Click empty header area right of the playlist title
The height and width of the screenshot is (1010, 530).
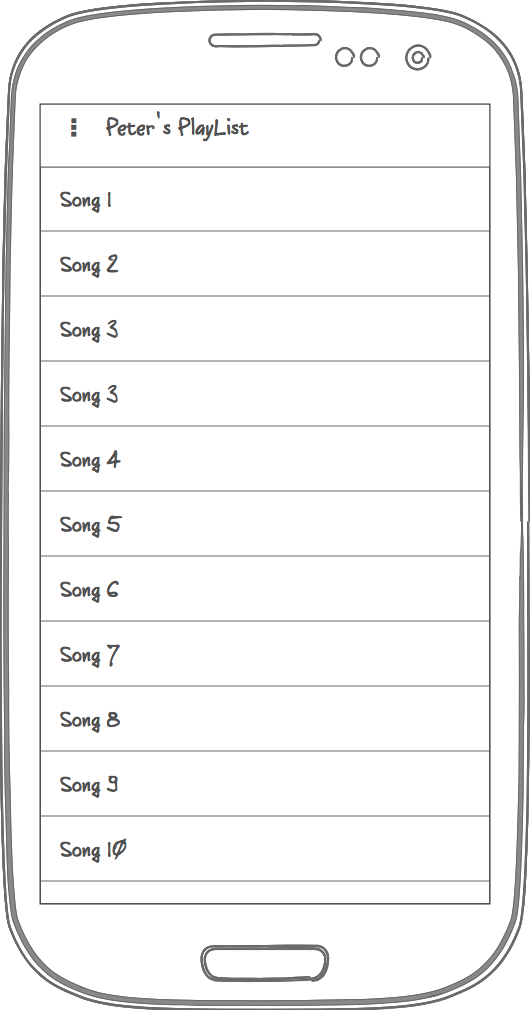pyautogui.click(x=369, y=135)
